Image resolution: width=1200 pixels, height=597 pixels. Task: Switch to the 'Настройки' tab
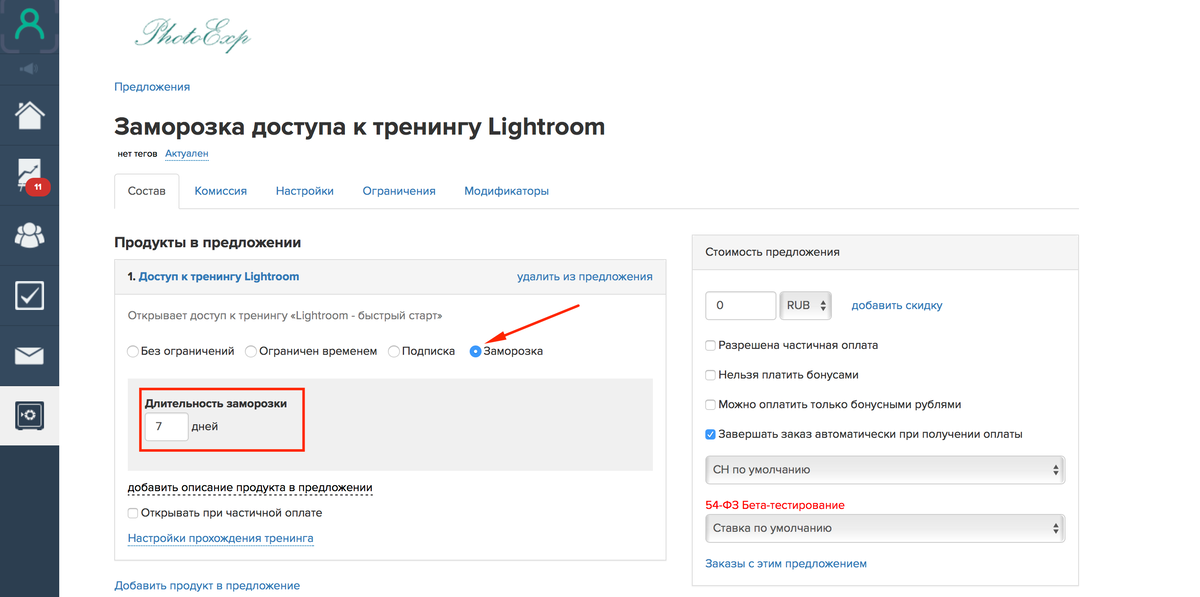pos(305,191)
